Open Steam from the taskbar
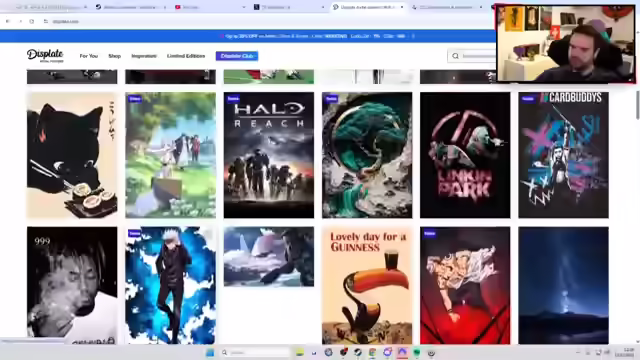This screenshot has height=360, width=640. [x=358, y=352]
